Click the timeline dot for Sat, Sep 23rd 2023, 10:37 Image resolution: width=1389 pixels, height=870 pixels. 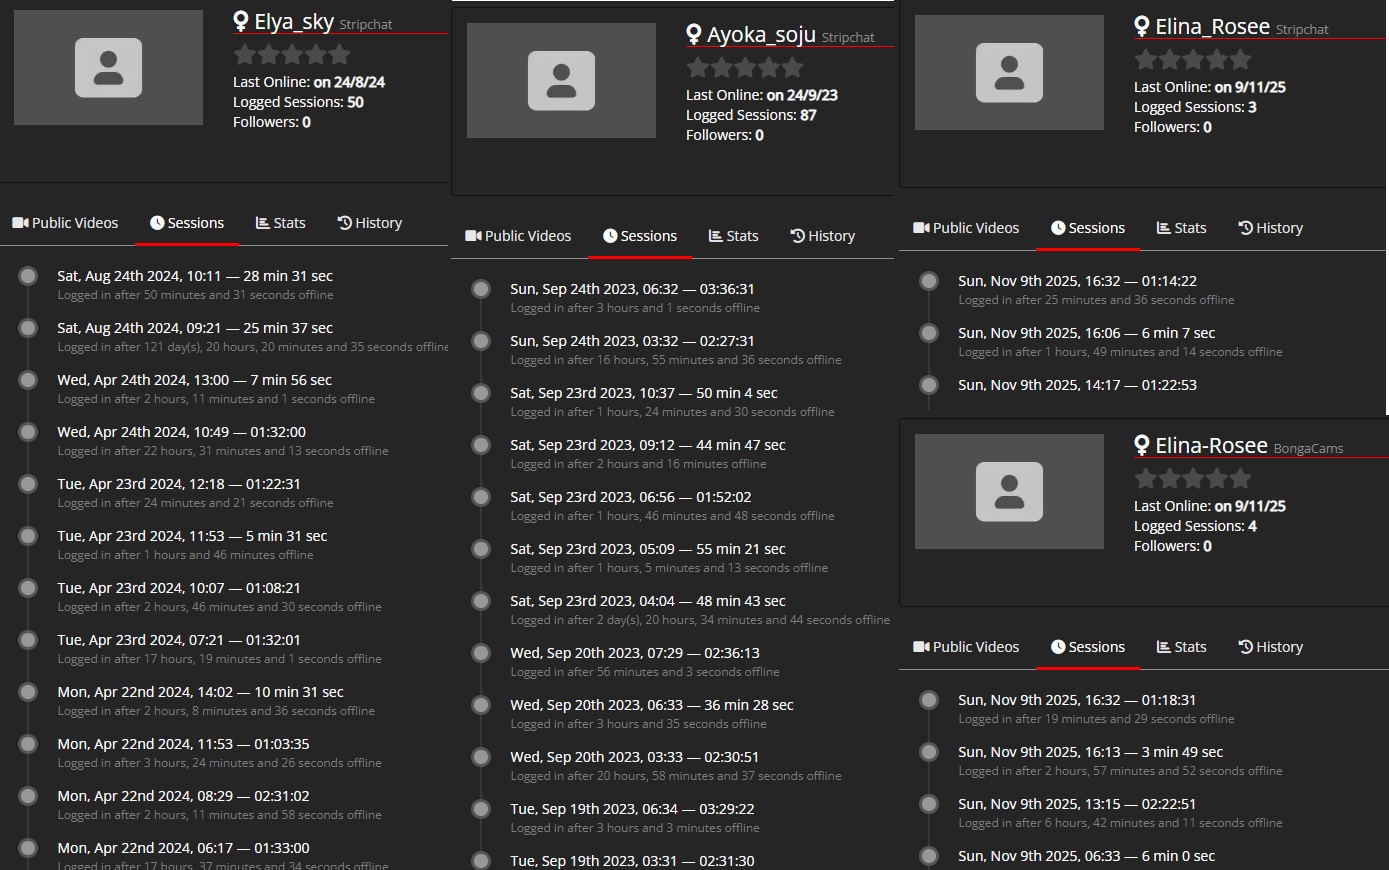point(481,393)
